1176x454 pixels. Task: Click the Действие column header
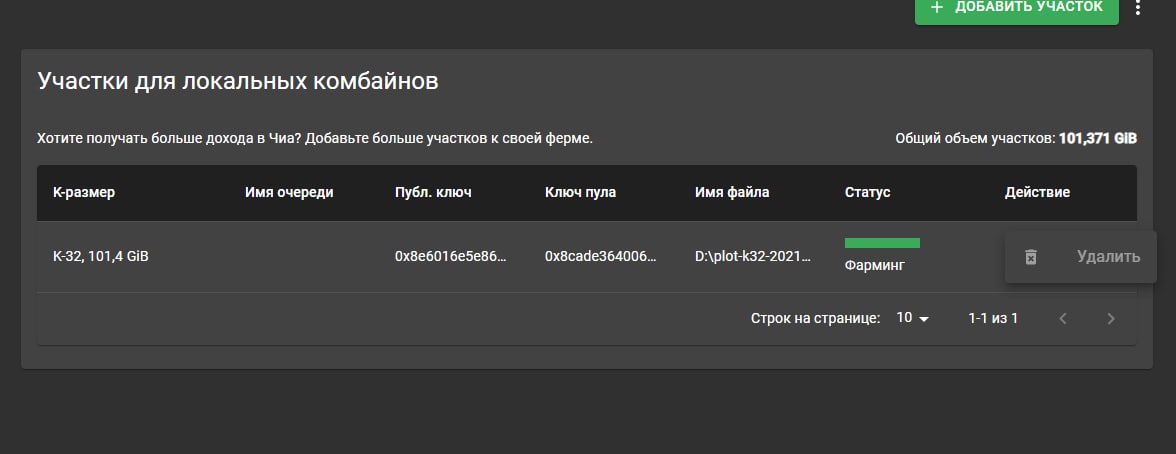1037,192
